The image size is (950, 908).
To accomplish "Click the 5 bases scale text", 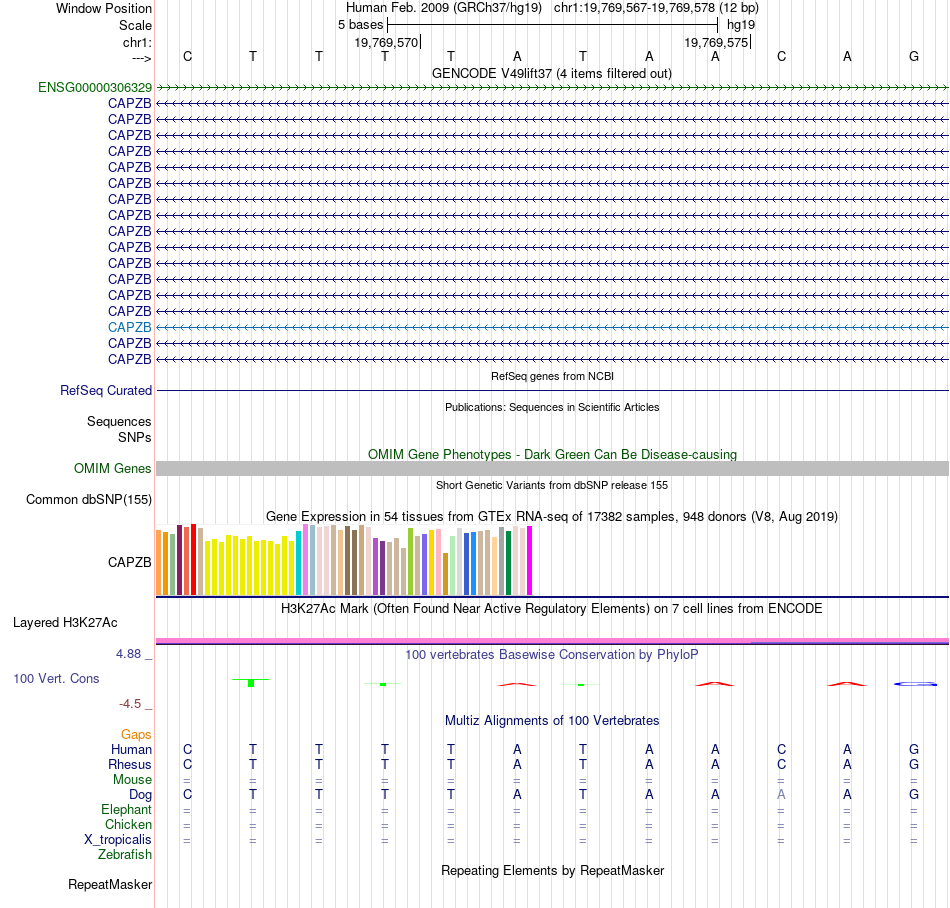I will click(x=360, y=25).
